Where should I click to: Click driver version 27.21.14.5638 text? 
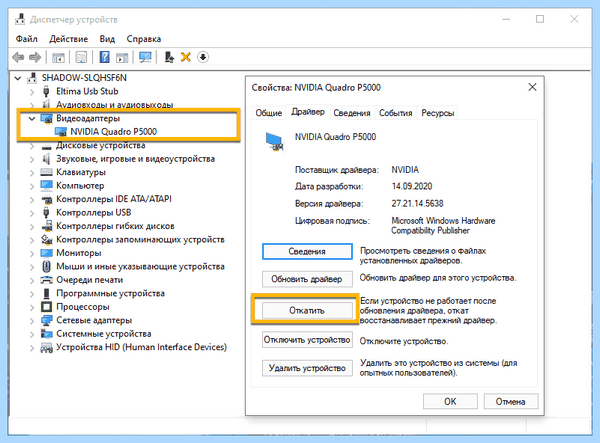point(417,204)
